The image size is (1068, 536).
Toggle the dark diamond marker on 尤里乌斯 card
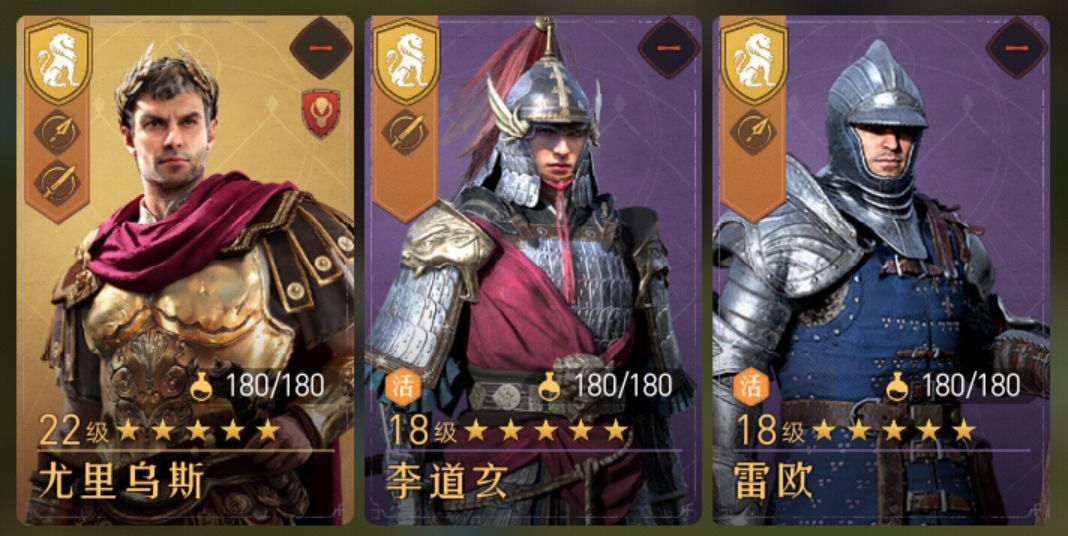(320, 48)
